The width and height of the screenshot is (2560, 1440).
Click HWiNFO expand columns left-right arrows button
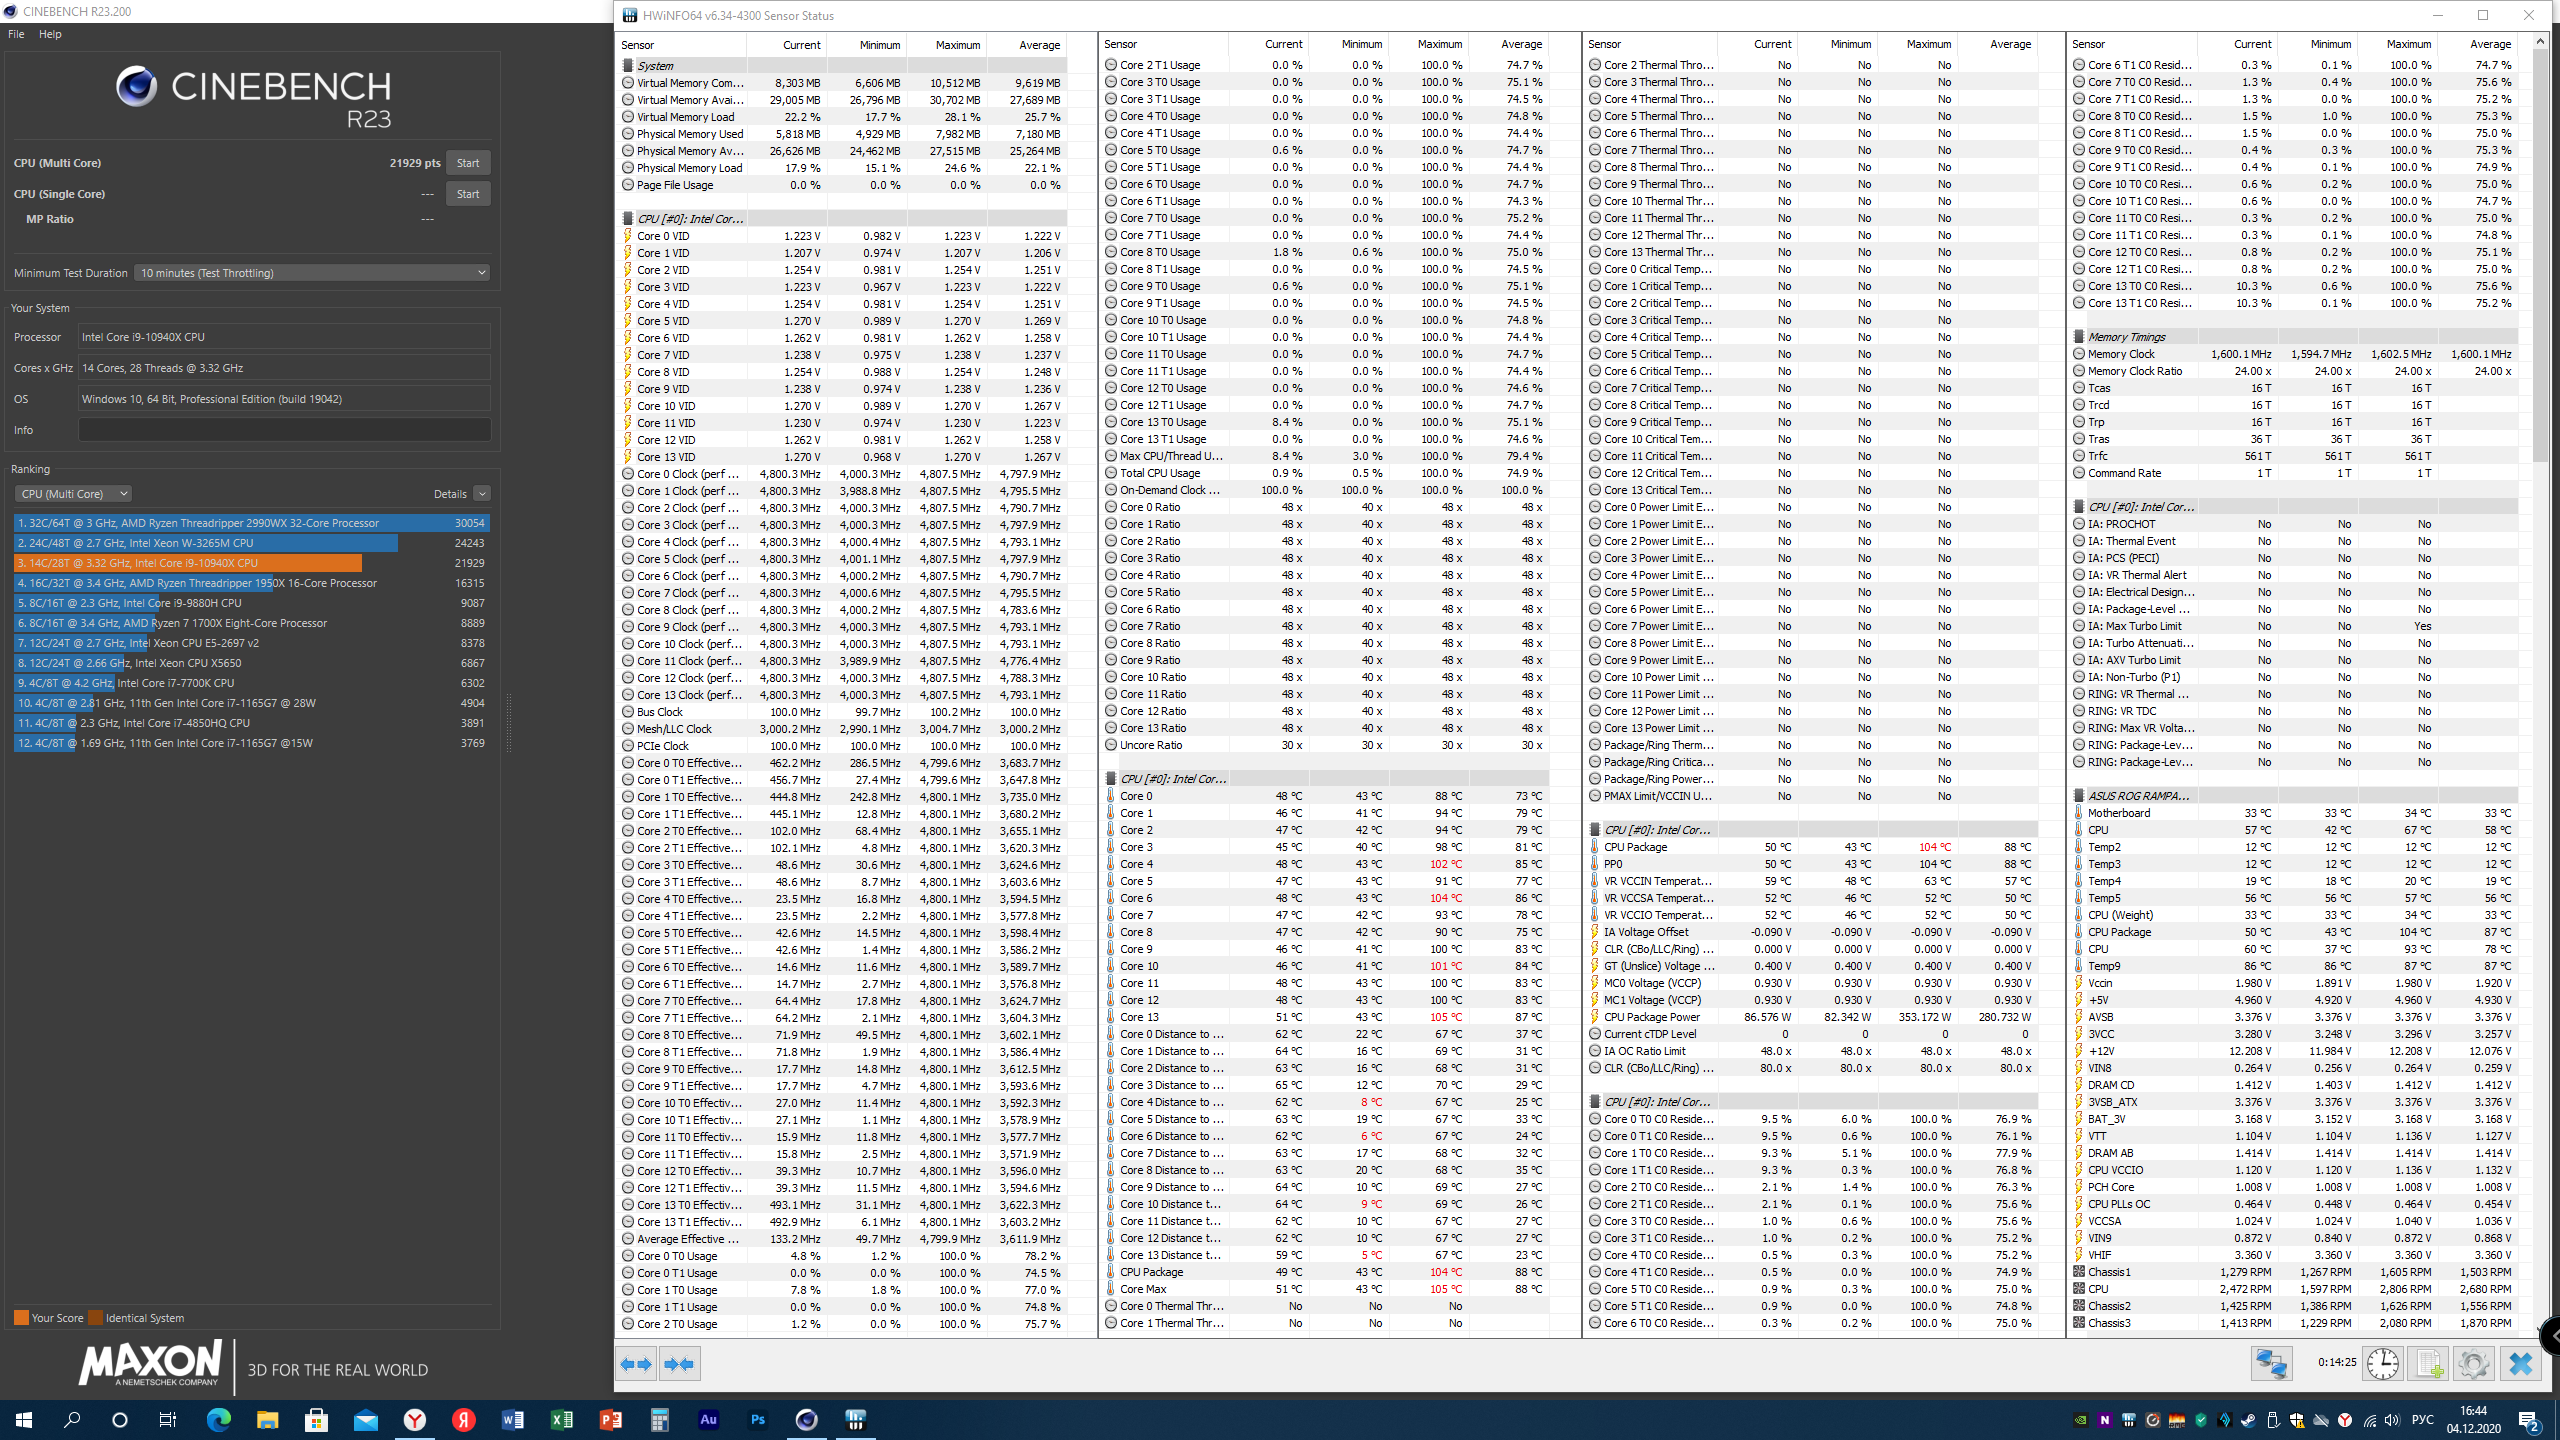[x=636, y=1364]
